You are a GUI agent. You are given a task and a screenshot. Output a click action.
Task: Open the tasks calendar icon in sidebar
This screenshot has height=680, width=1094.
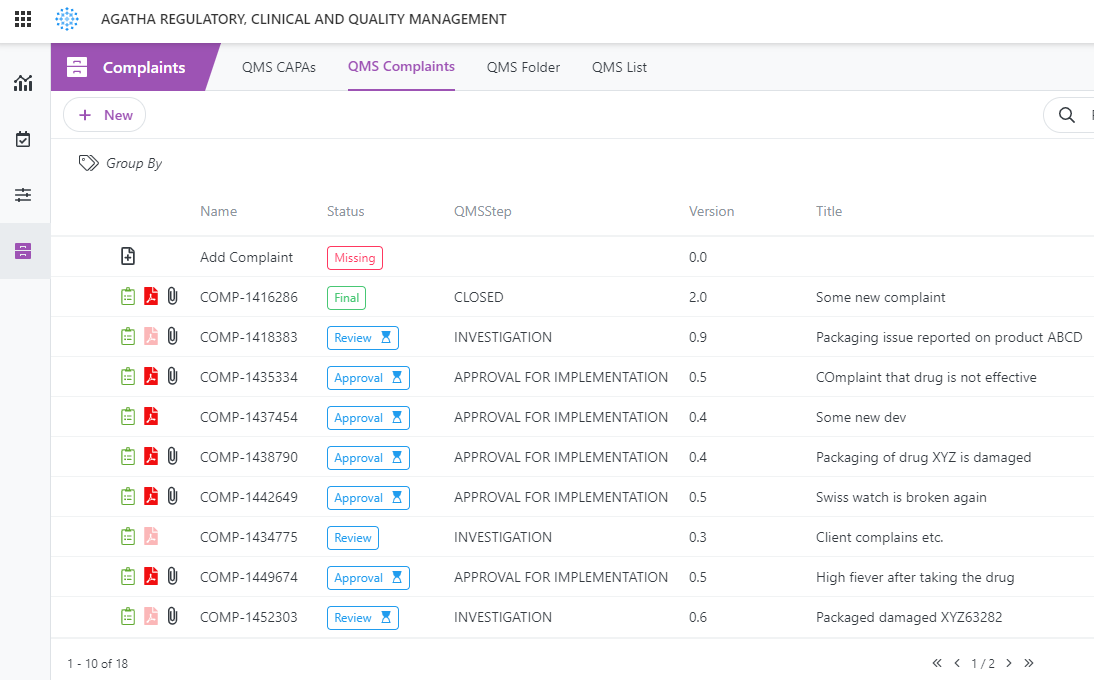point(23,139)
